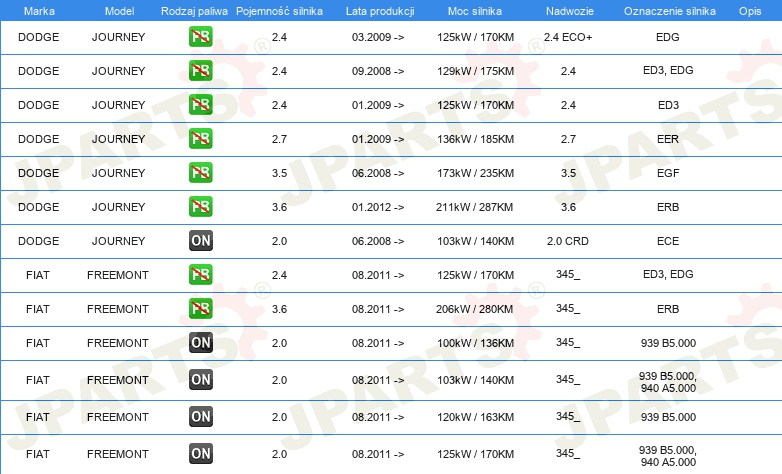Click 103kW / 140KM in Dodge Journey row
The height and width of the screenshot is (474, 782).
(x=475, y=241)
